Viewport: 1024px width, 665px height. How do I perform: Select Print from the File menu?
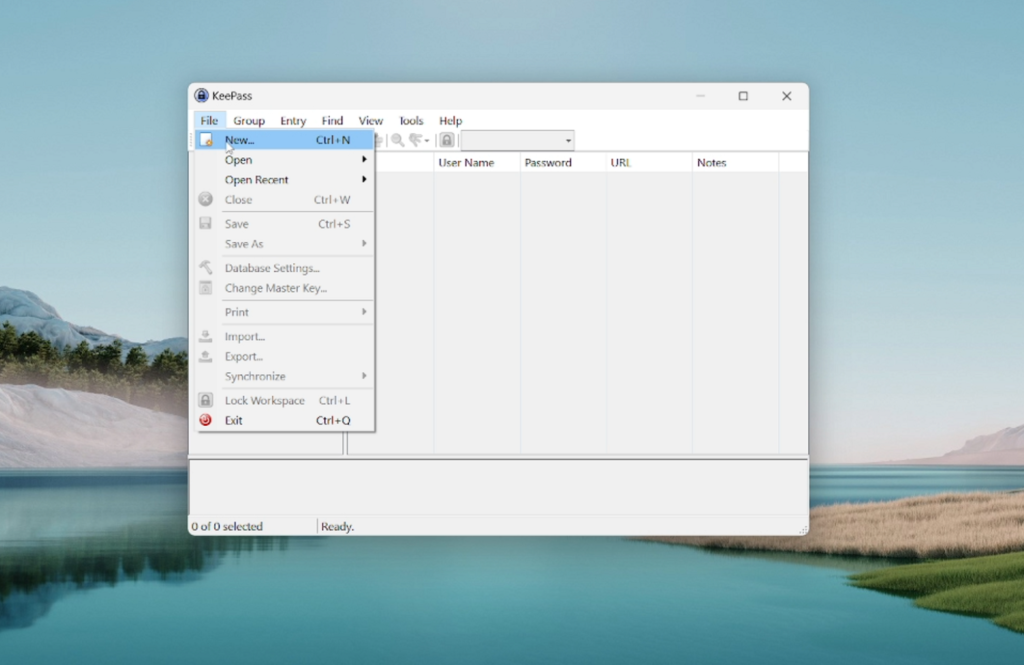237,312
